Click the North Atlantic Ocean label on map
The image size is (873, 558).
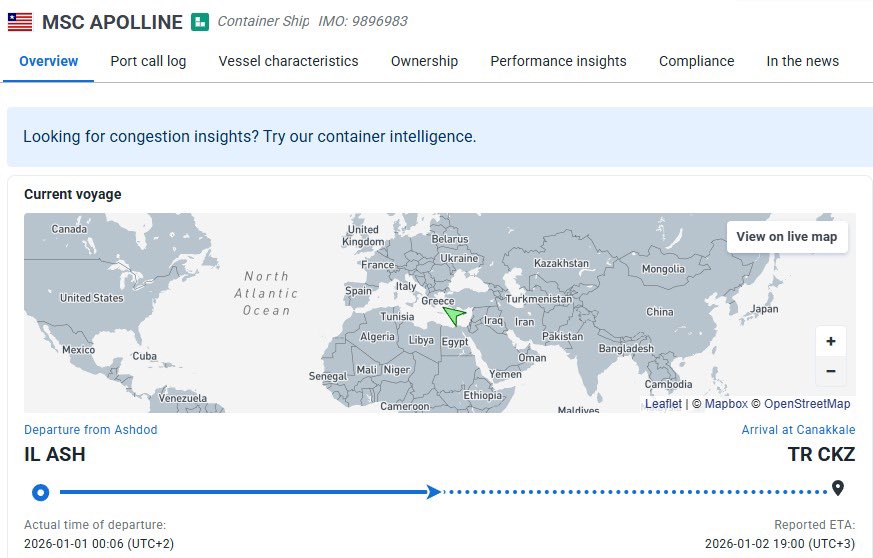(x=266, y=293)
